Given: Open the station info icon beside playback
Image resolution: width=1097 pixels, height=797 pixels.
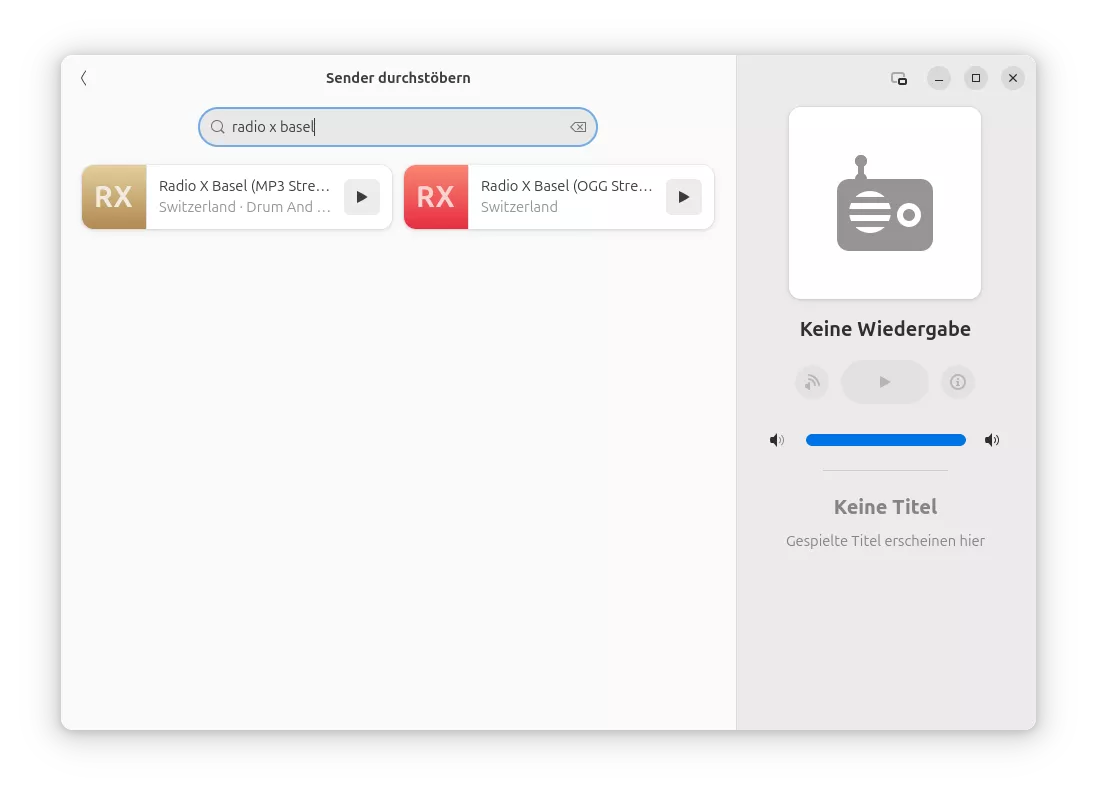Looking at the screenshot, I should (957, 381).
